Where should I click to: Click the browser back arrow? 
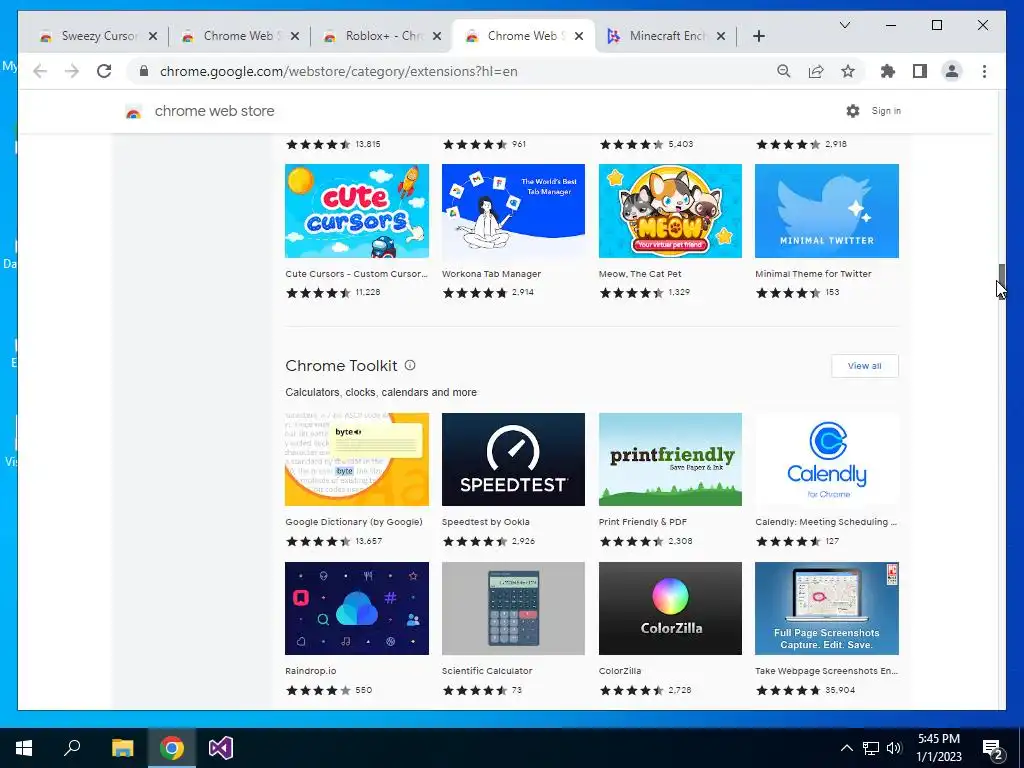click(x=40, y=71)
